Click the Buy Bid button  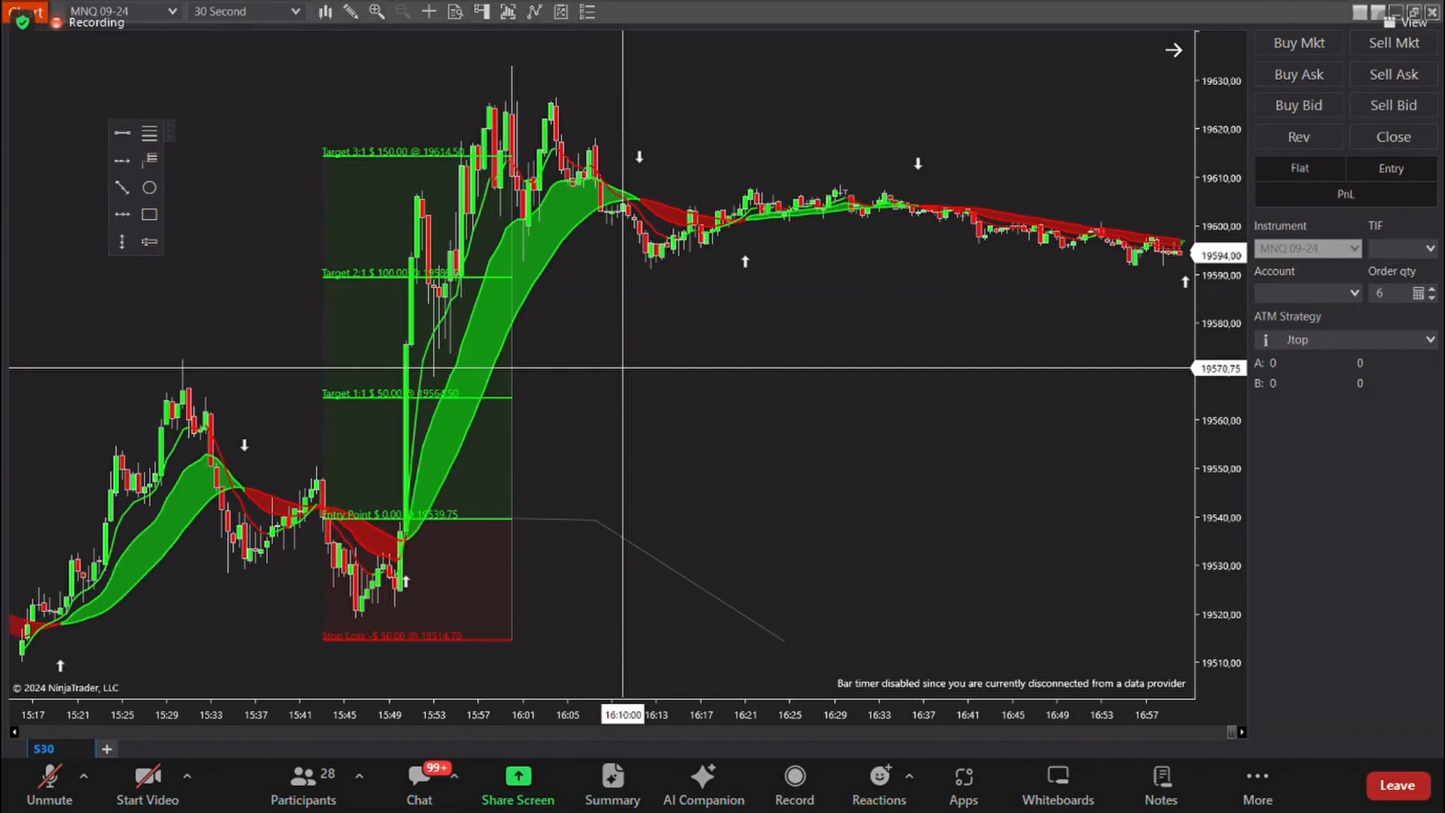tap(1299, 105)
